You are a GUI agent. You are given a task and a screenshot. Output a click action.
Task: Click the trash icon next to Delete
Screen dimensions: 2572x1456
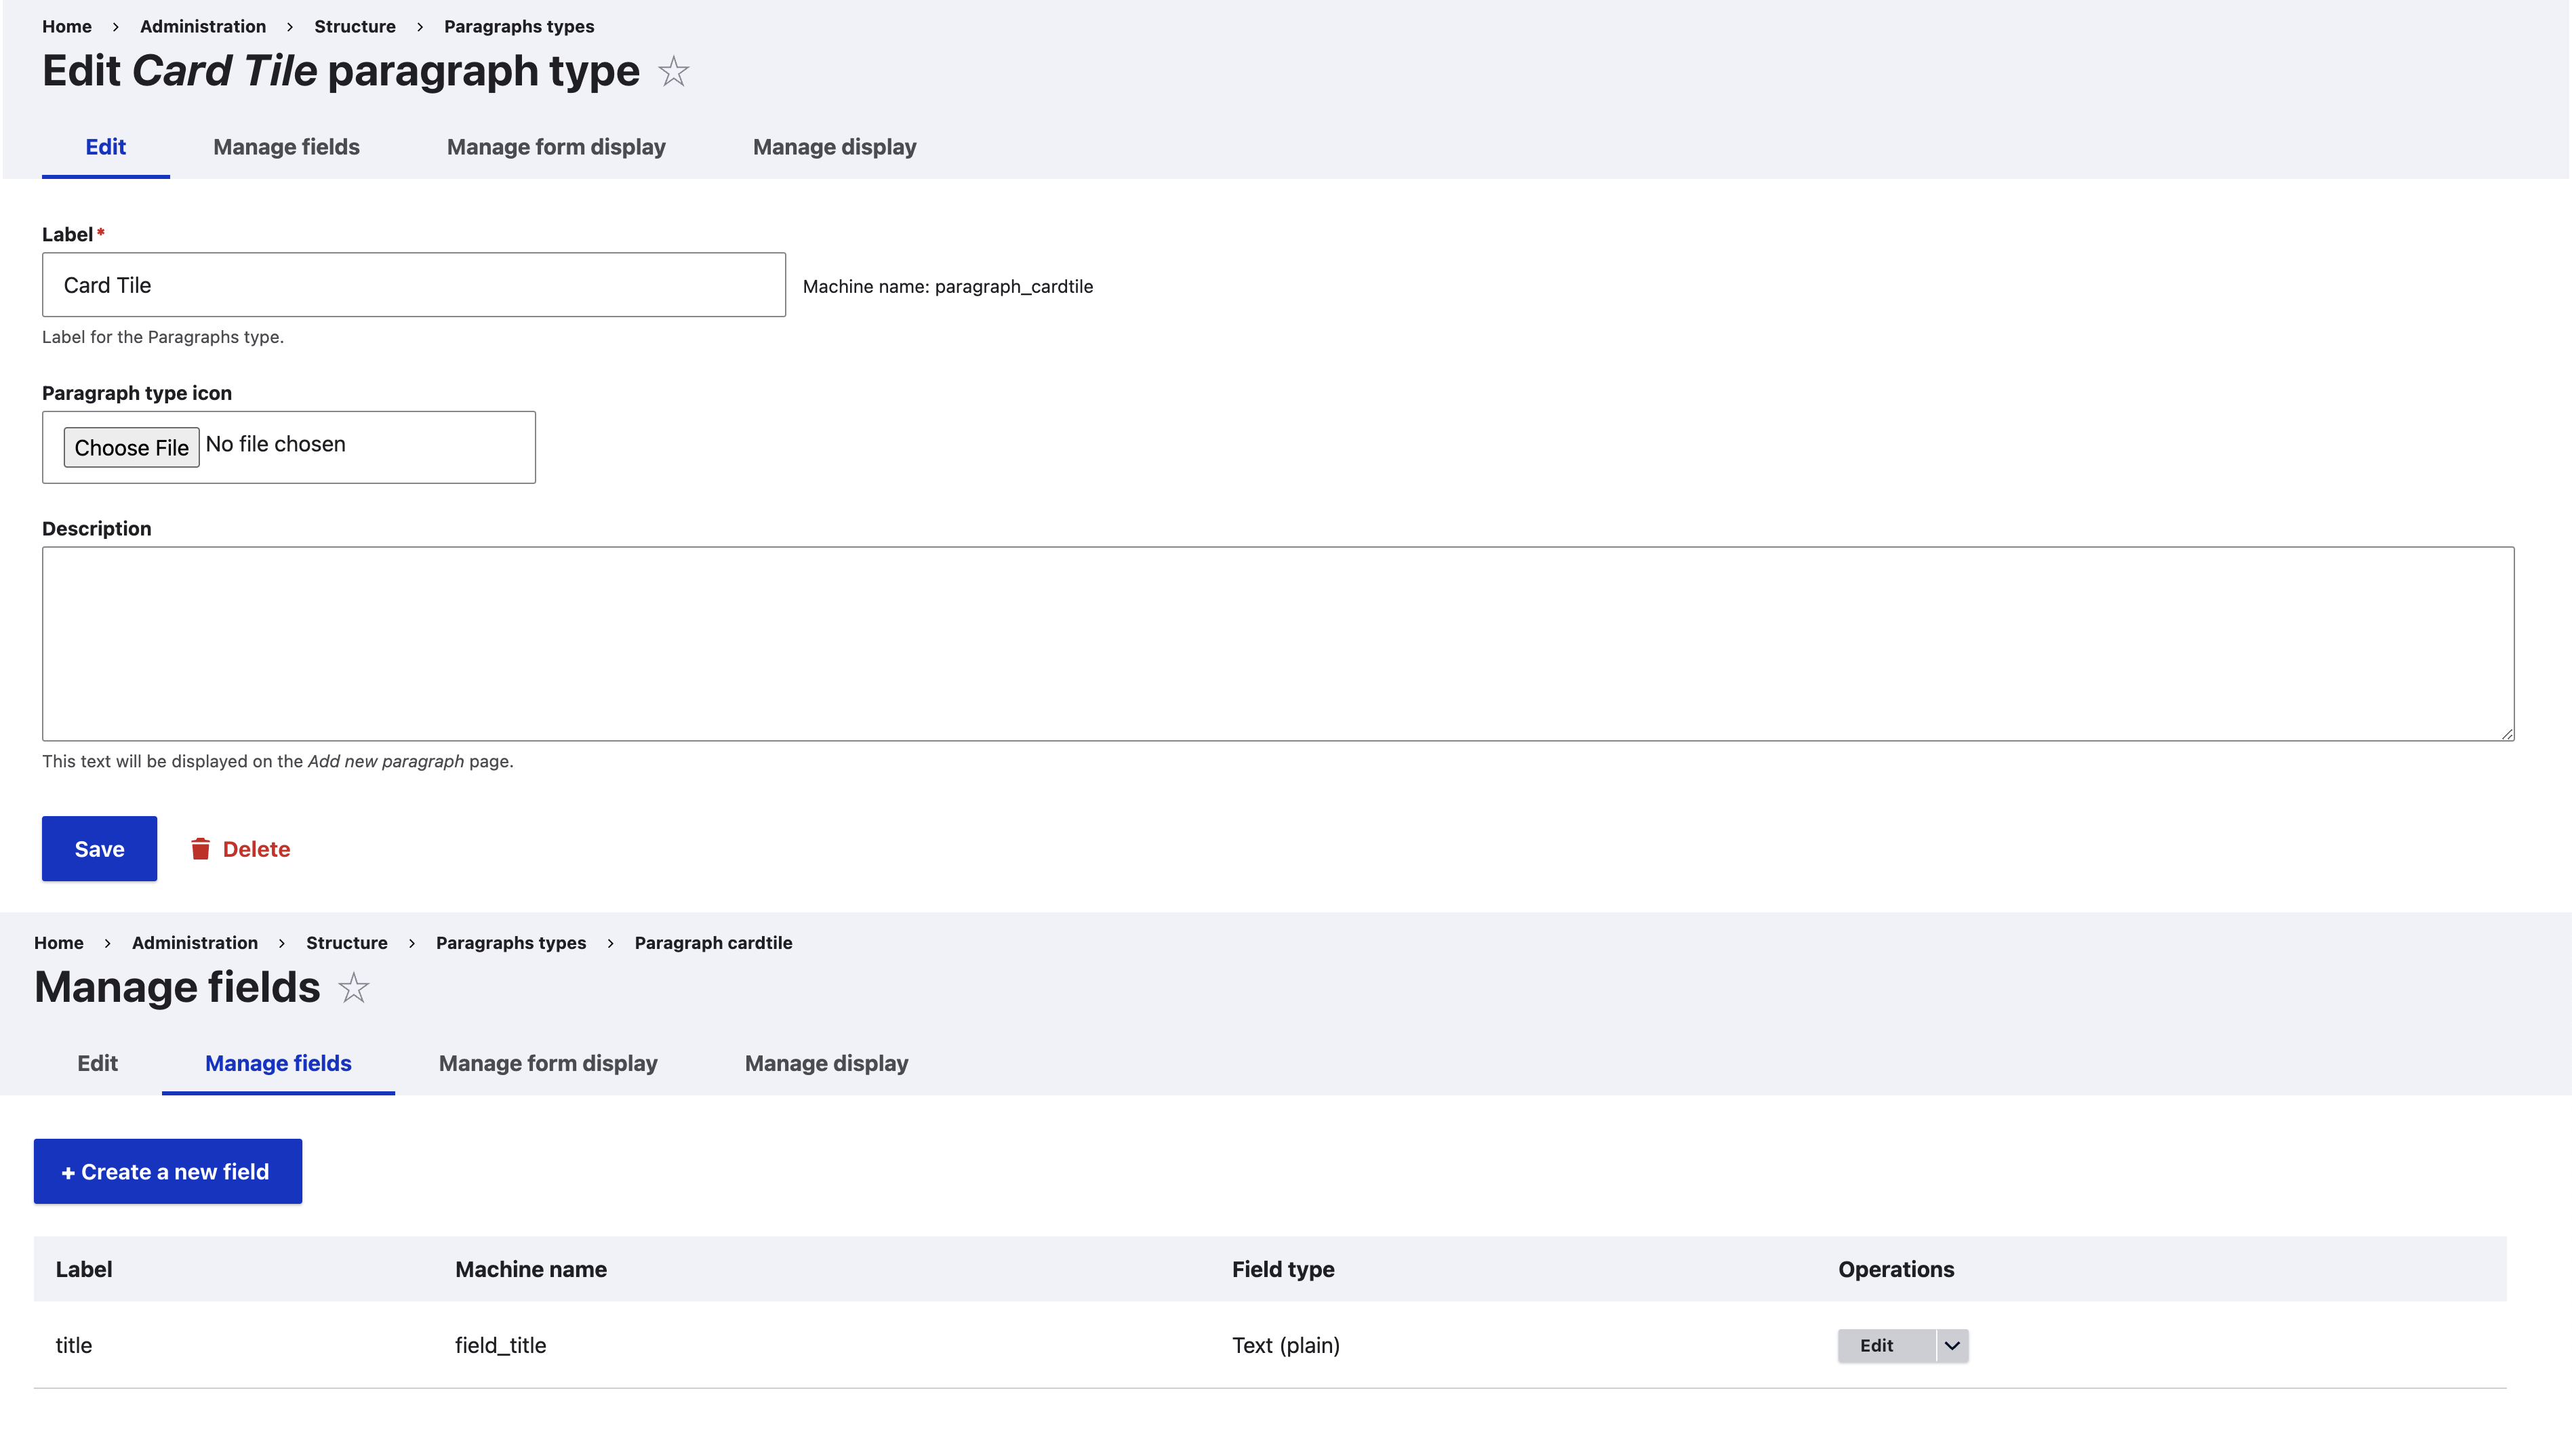point(200,849)
